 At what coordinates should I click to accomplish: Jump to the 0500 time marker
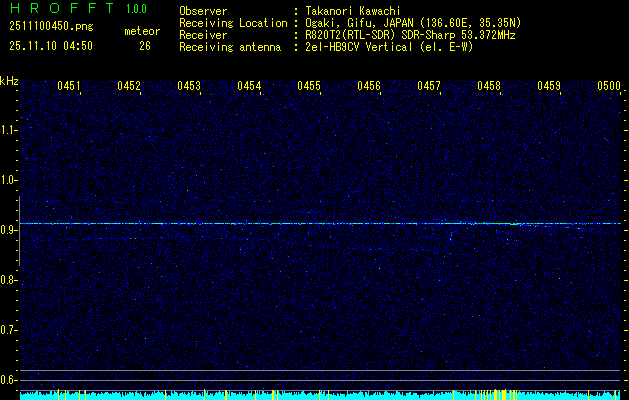click(609, 87)
